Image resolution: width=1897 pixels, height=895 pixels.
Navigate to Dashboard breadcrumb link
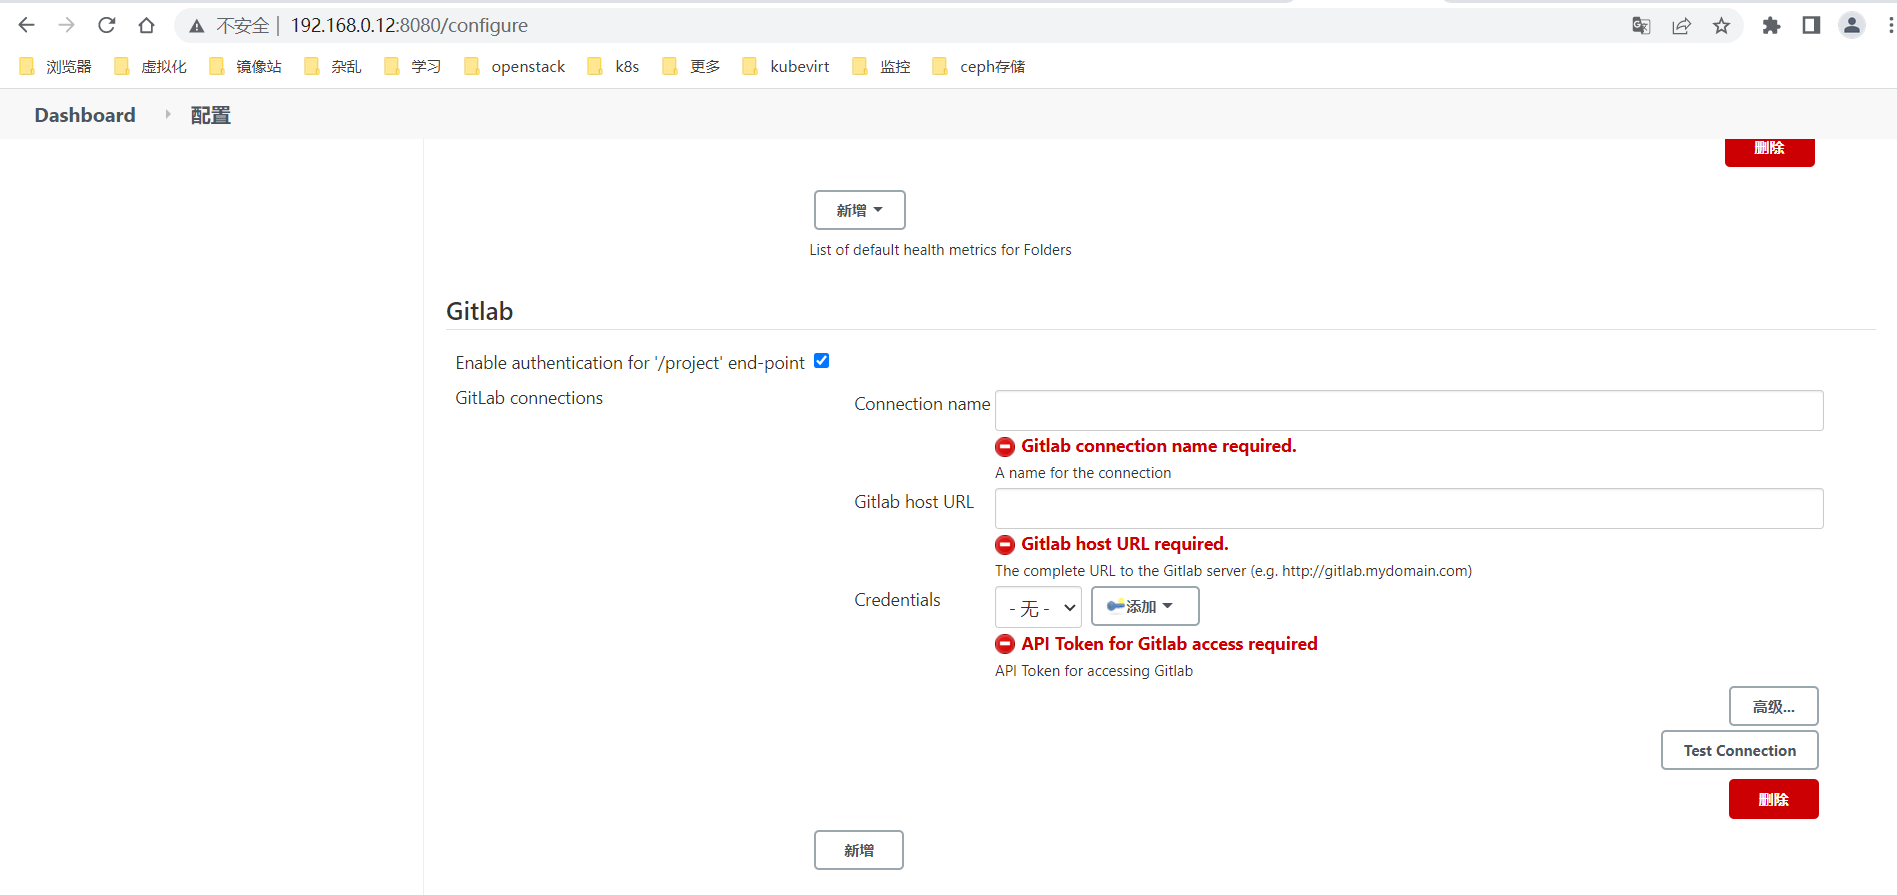click(85, 115)
